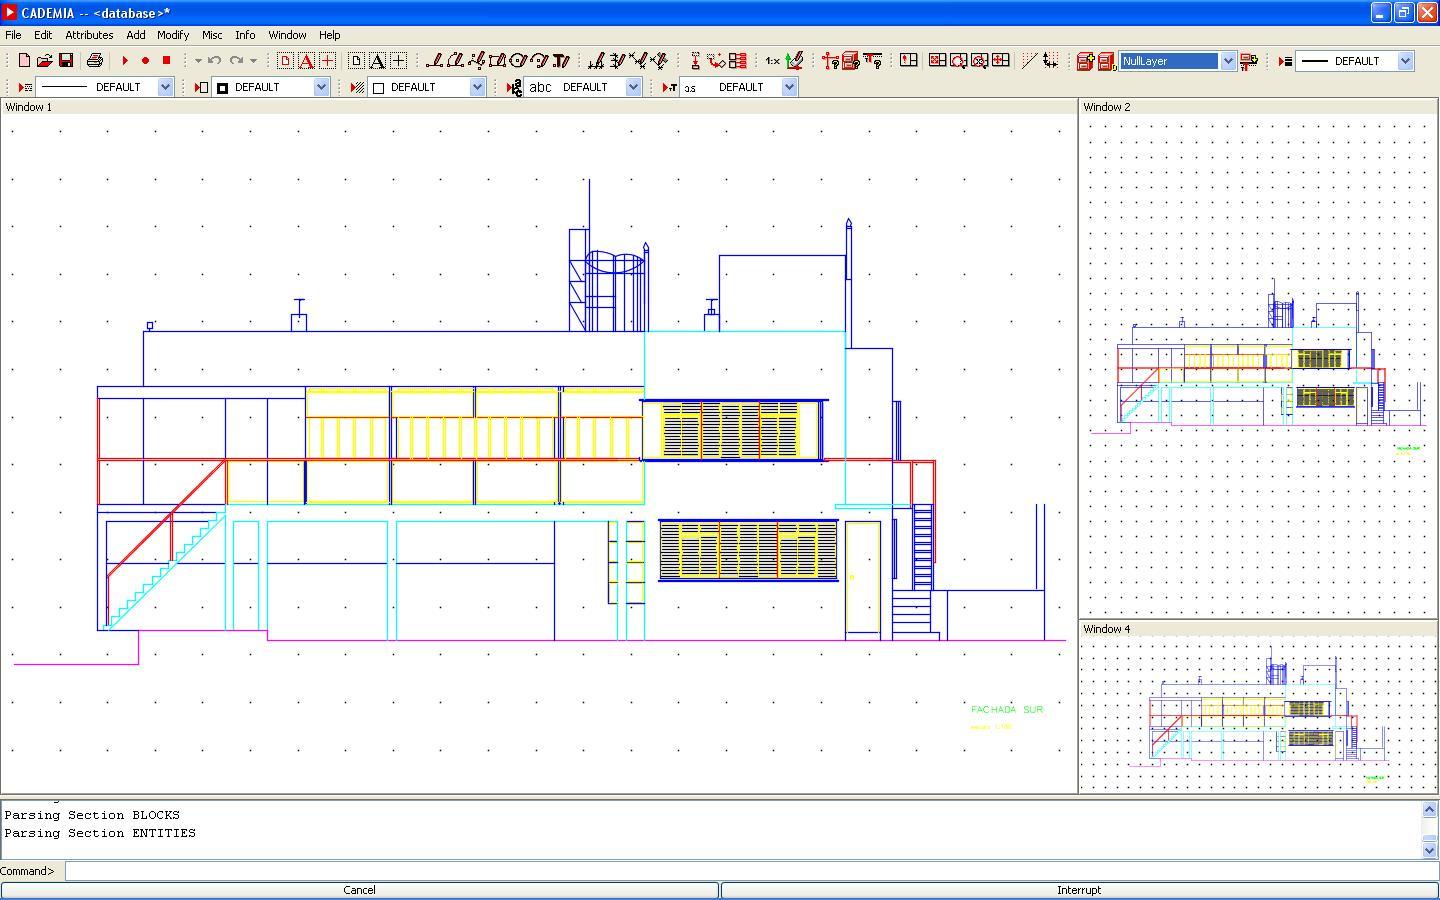Click the diagonal dotted line icon
1440x900 pixels.
tap(1028, 61)
